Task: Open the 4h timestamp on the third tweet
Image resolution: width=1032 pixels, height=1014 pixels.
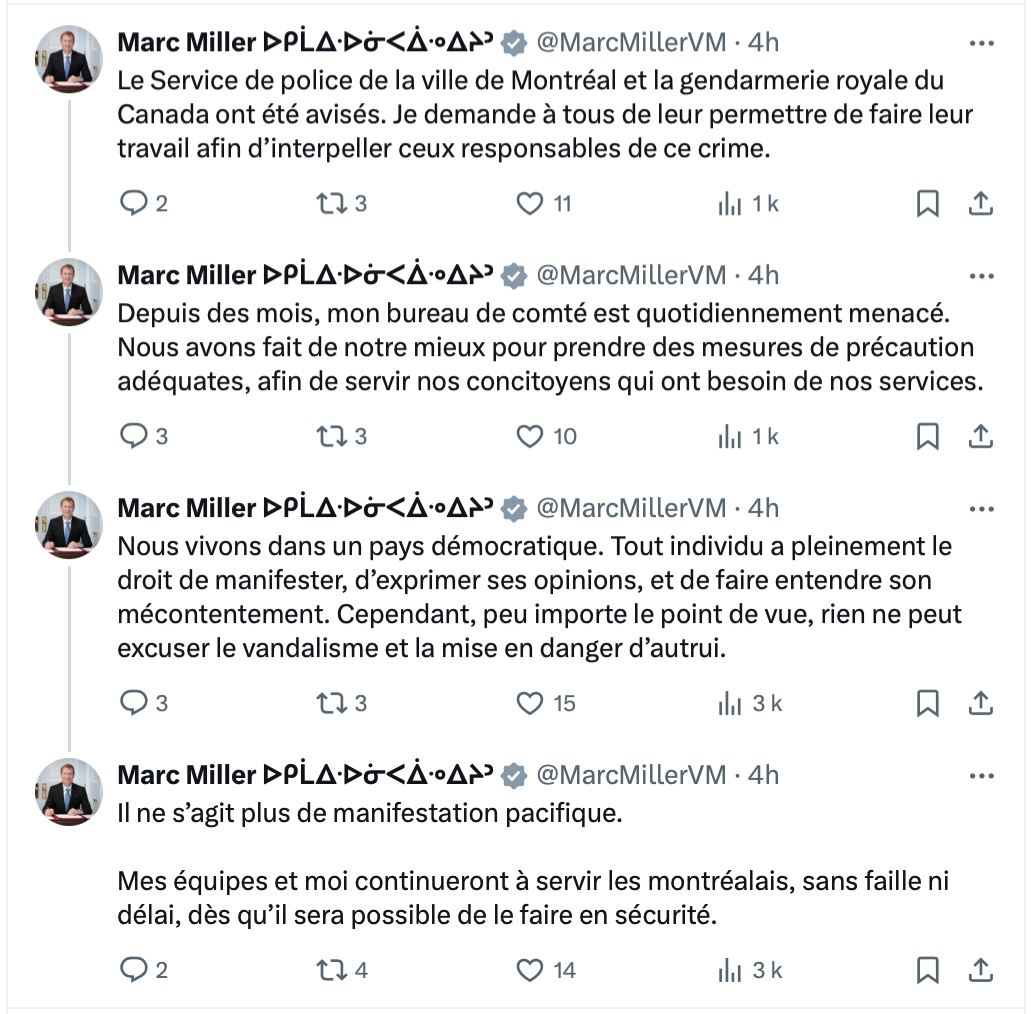Action: tap(763, 508)
